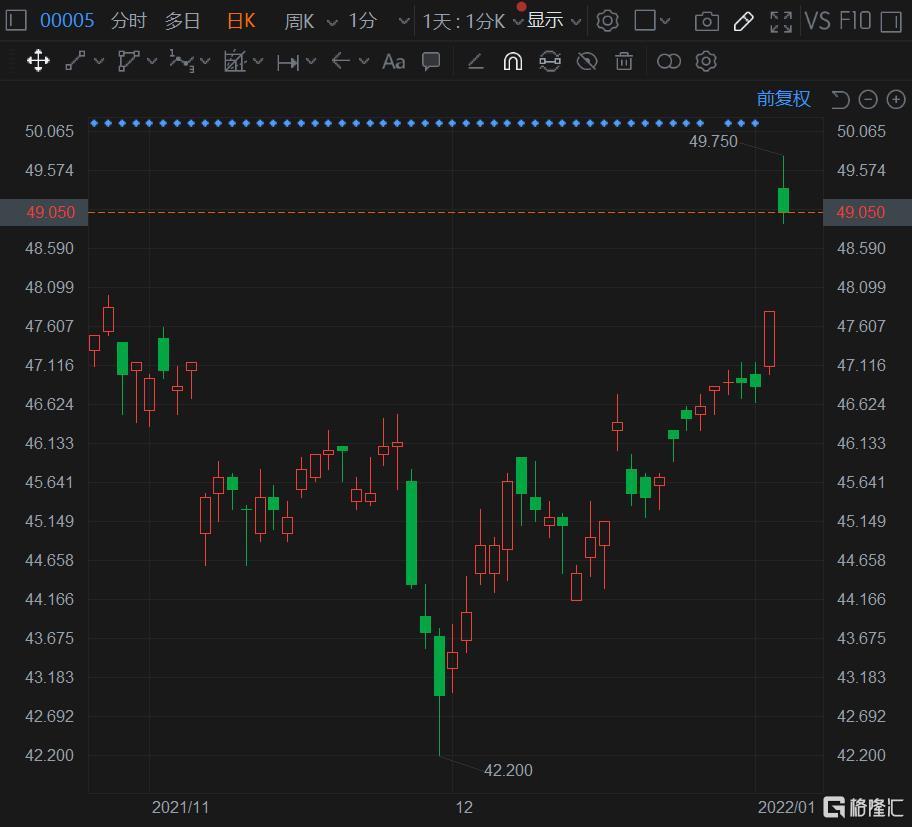This screenshot has height=827, width=912.
Task: Toggle hide all drawings eye icon
Action: (587, 62)
